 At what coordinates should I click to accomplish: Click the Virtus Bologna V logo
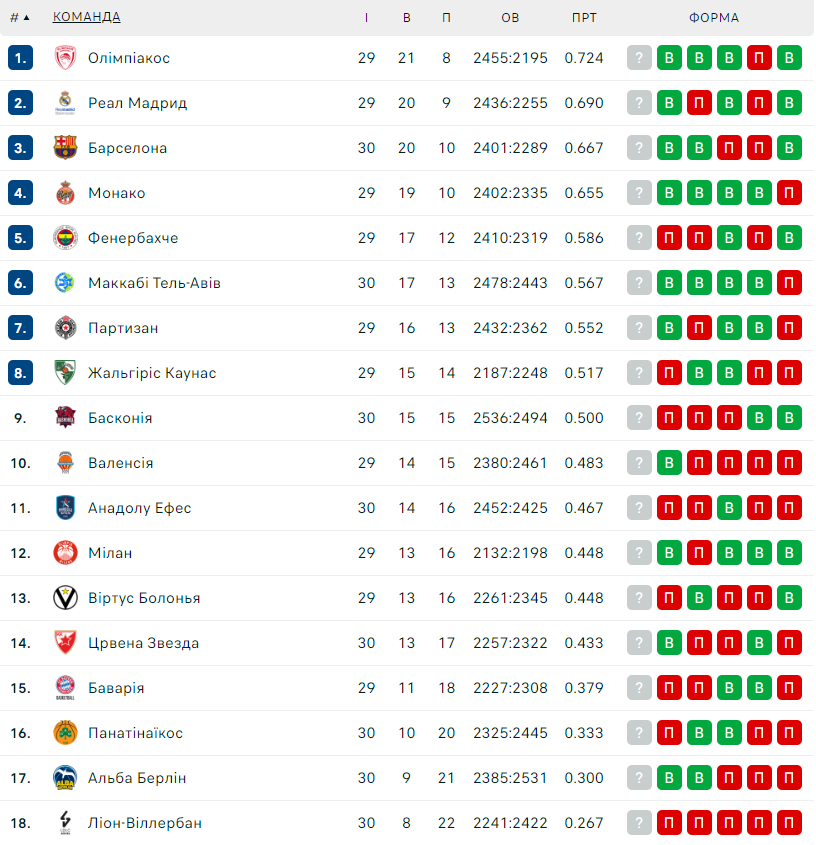(x=65, y=598)
